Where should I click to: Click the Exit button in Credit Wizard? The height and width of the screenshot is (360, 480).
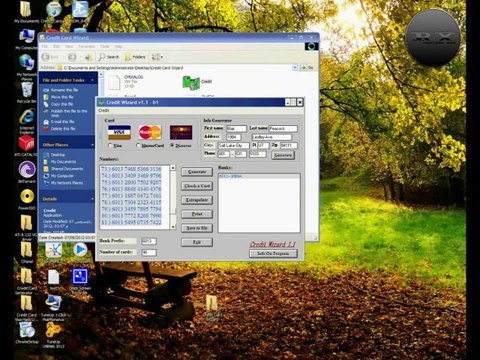197,242
